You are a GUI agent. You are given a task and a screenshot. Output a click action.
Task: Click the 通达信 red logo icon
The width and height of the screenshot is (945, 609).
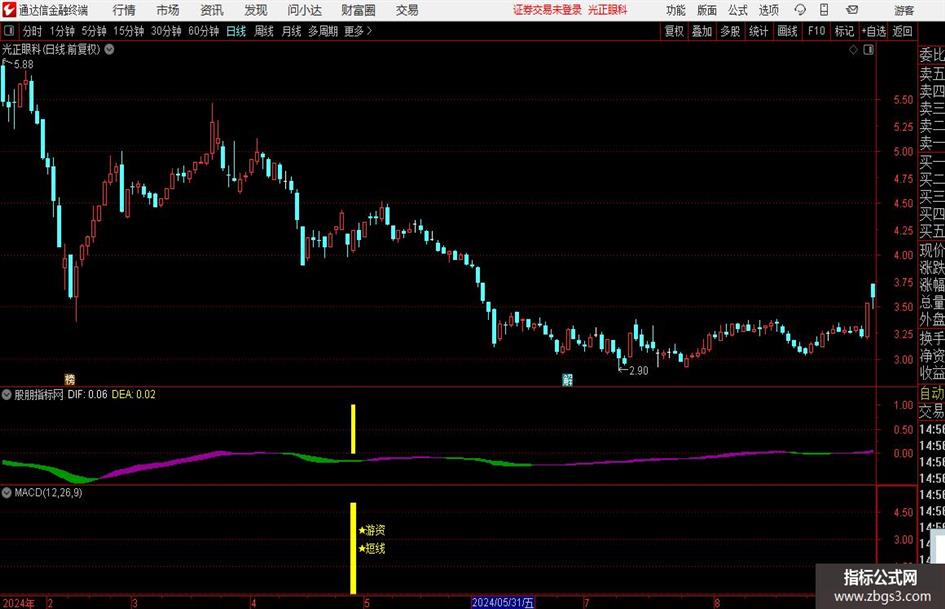(8, 10)
